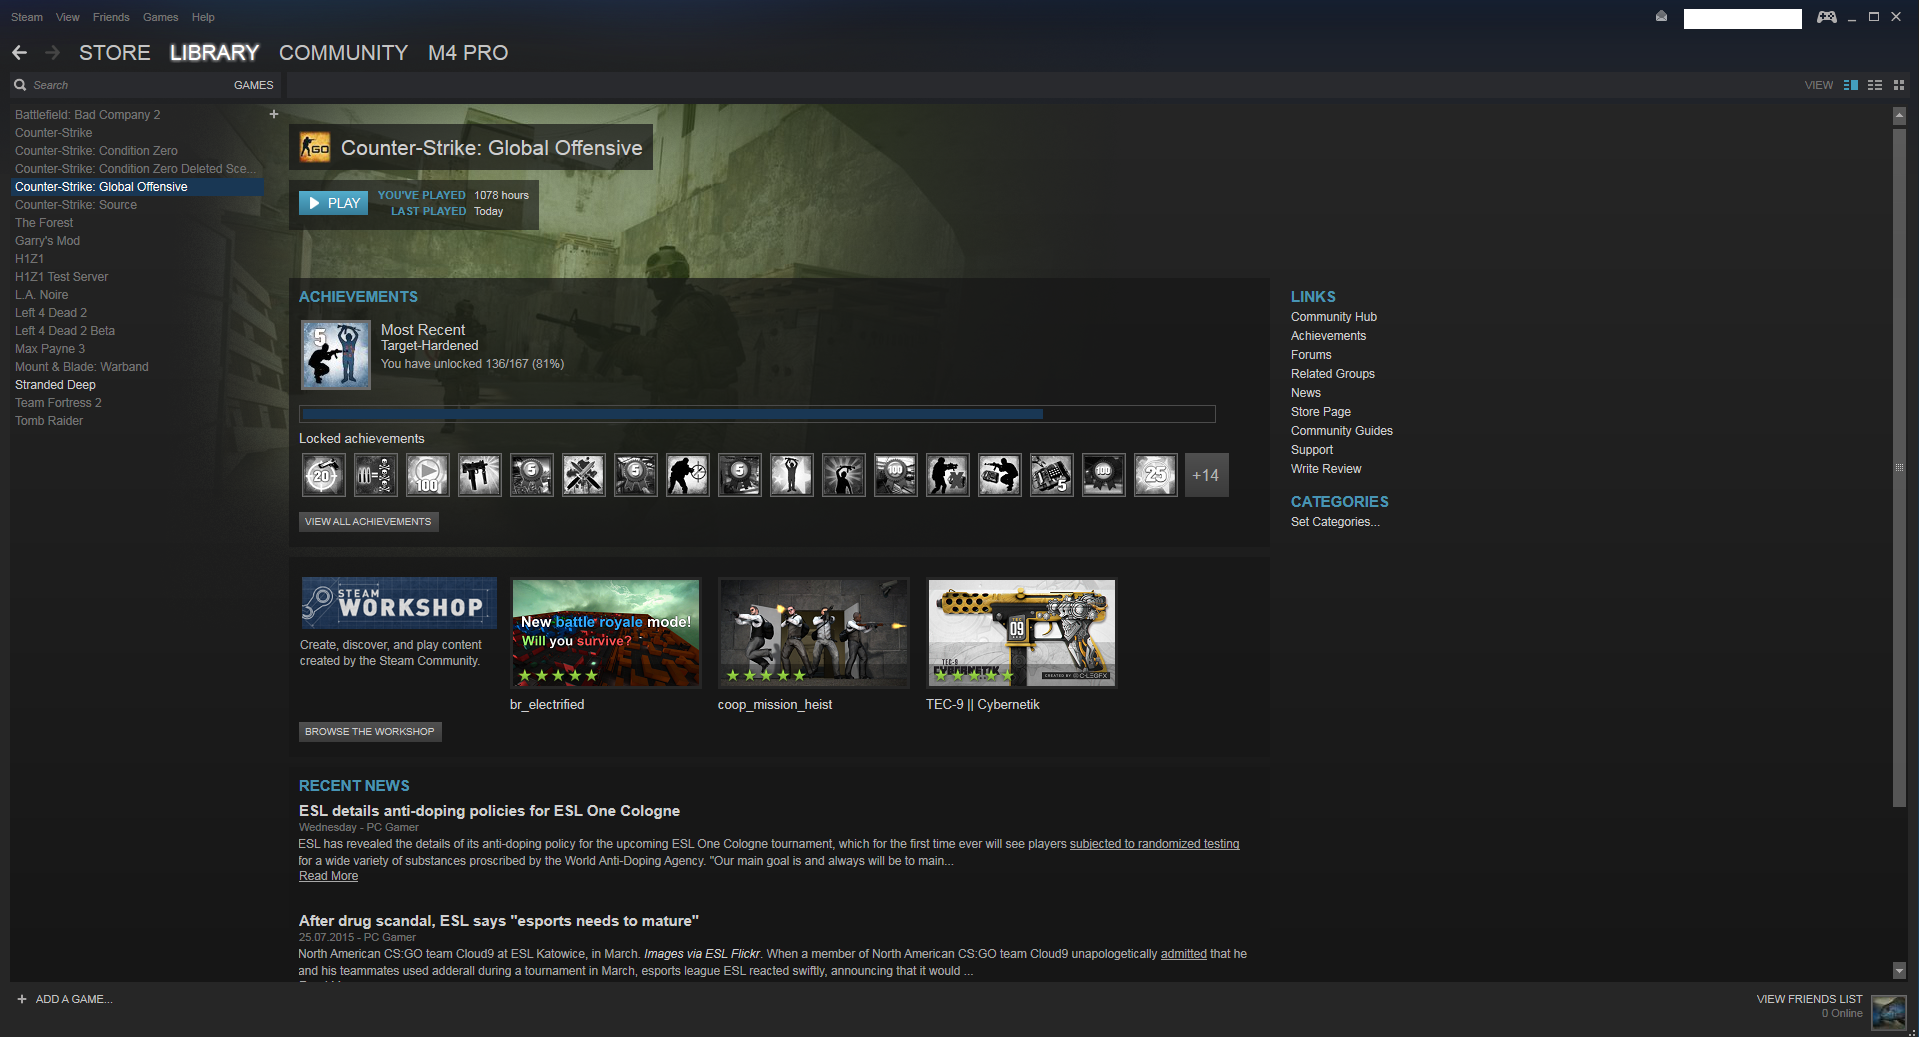This screenshot has width=1919, height=1037.
Task: Switch to detail view layout icon
Action: coord(1850,85)
